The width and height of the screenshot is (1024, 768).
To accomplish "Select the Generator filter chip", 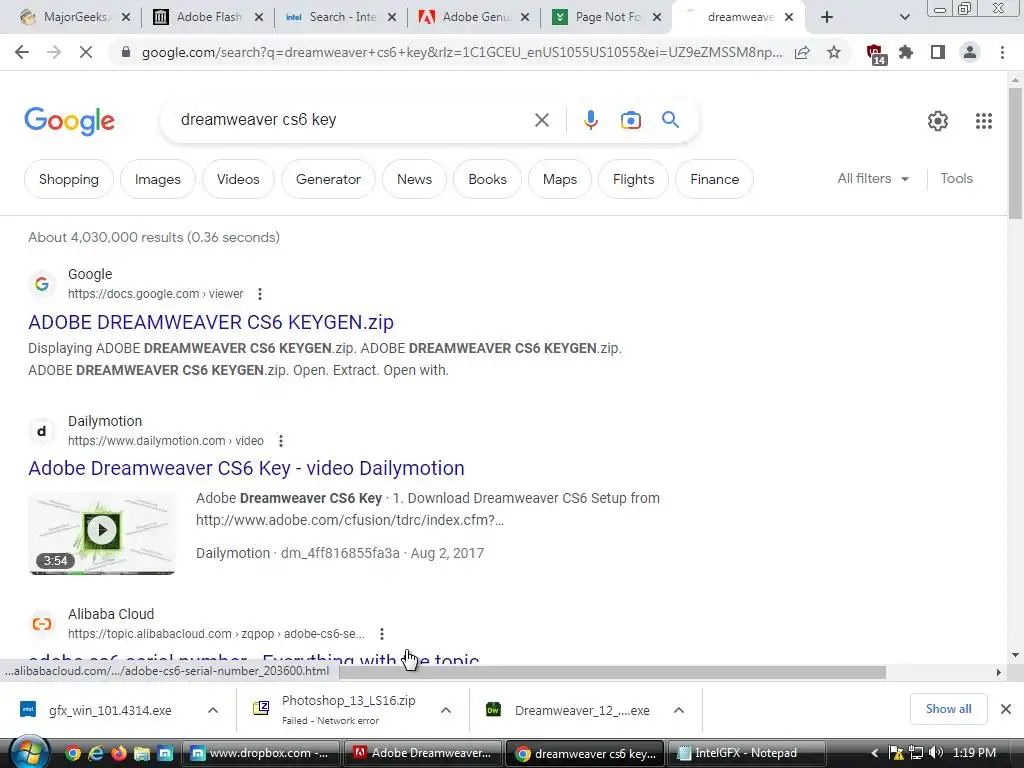I will [328, 179].
